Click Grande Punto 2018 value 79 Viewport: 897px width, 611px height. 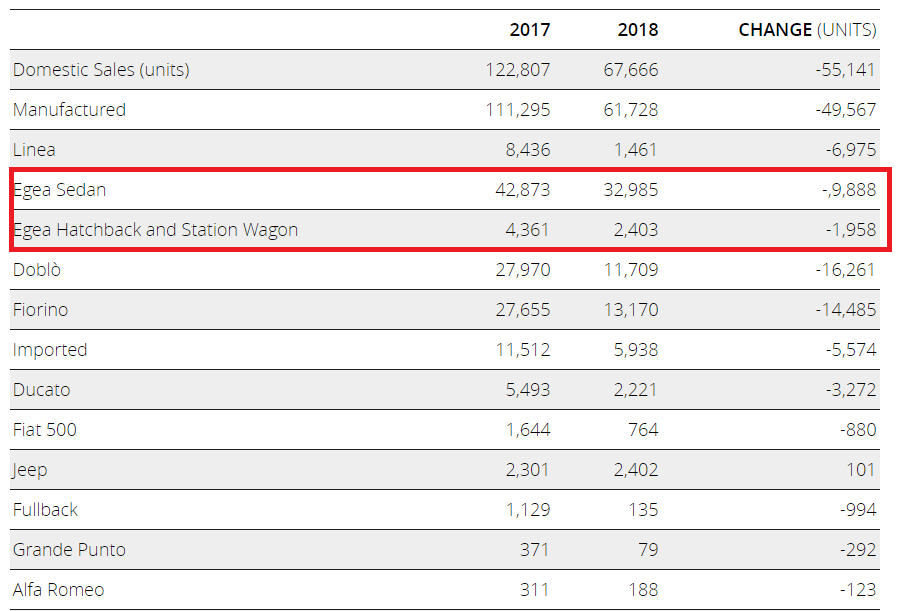(648, 550)
